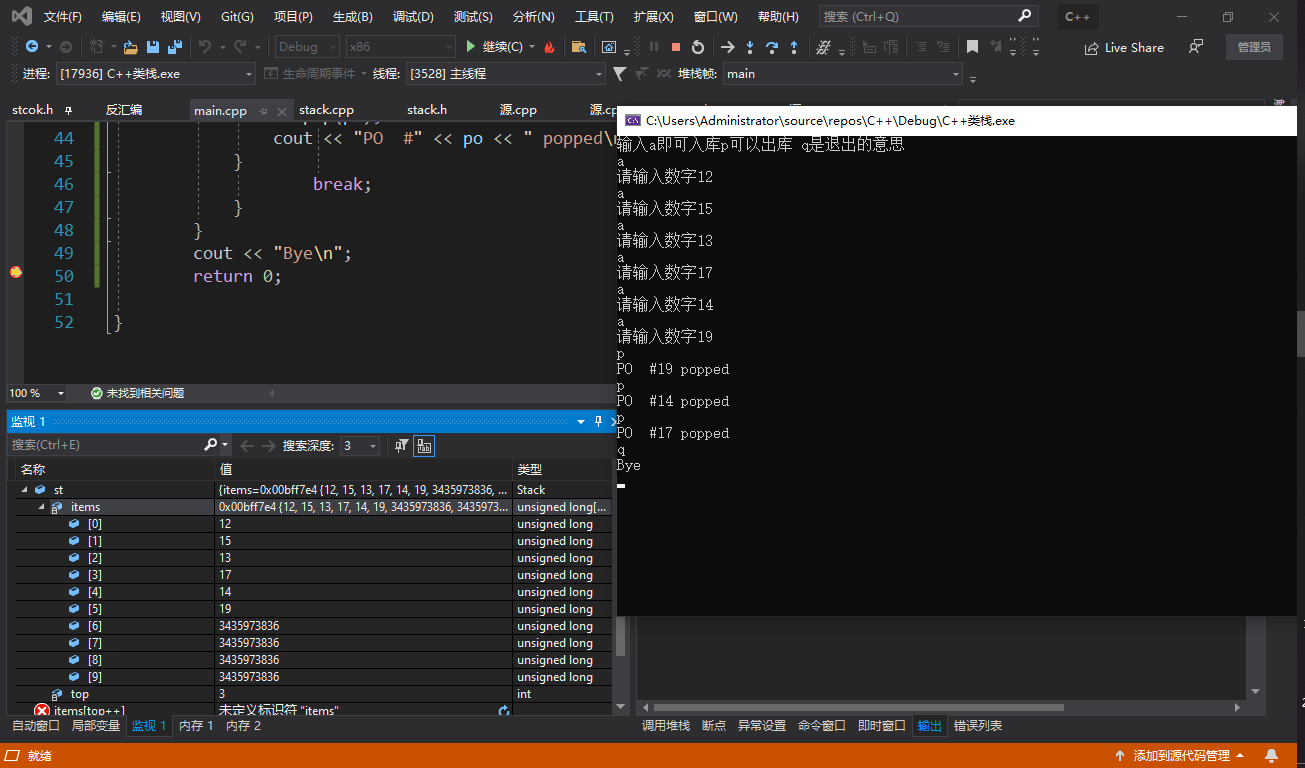Switch to the 错误列表 tab
Screen dimensions: 1305x768
[978, 726]
